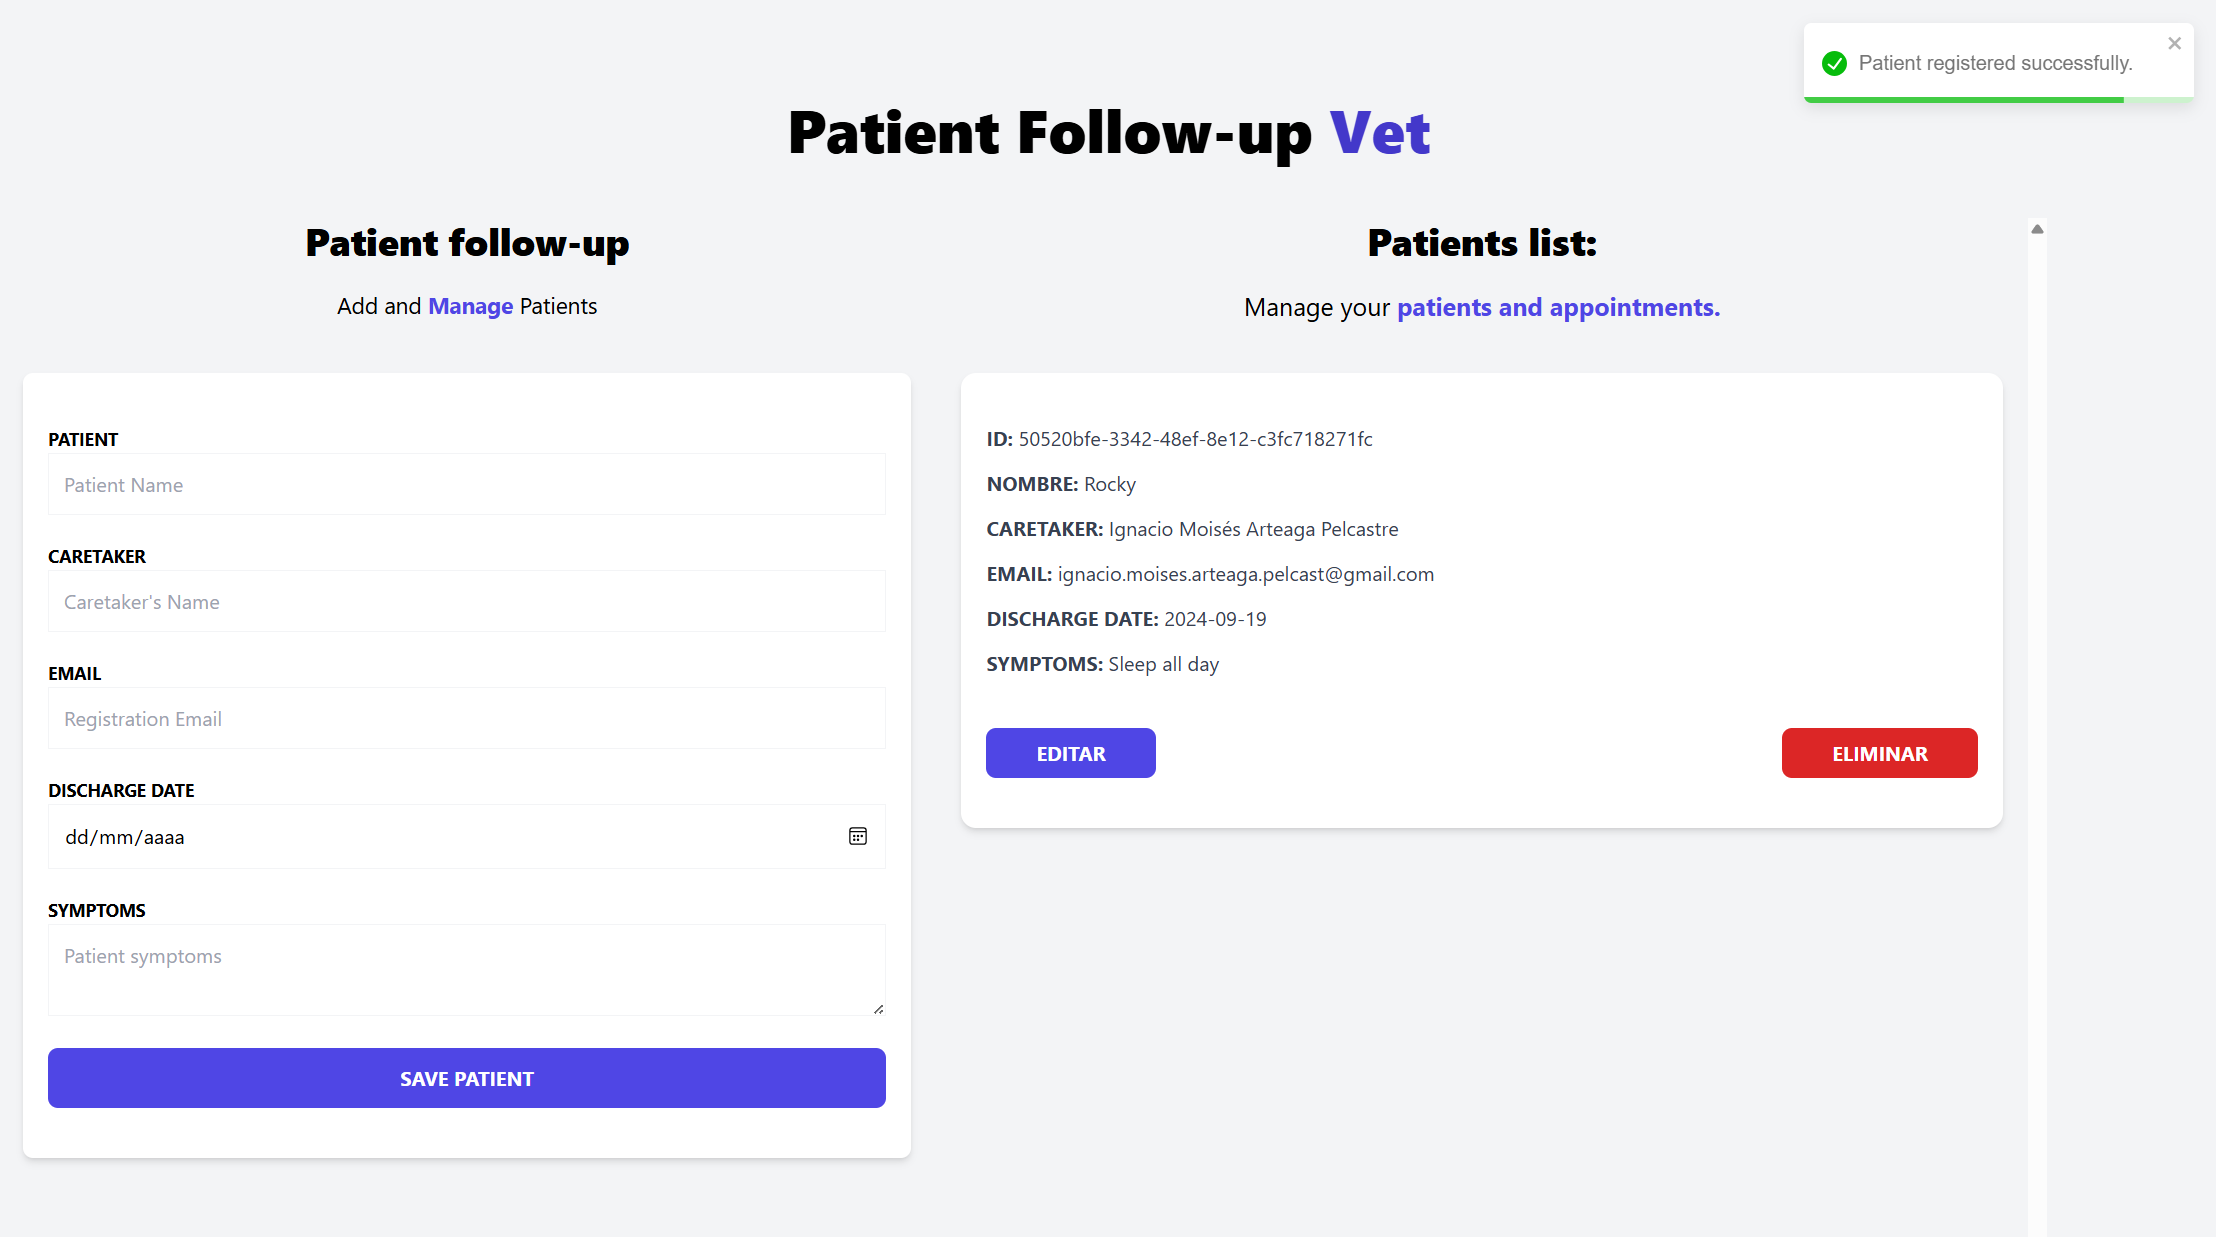Grab the symptoms textarea resize handle
Screen dimensions: 2216x1237
pos(878,1008)
